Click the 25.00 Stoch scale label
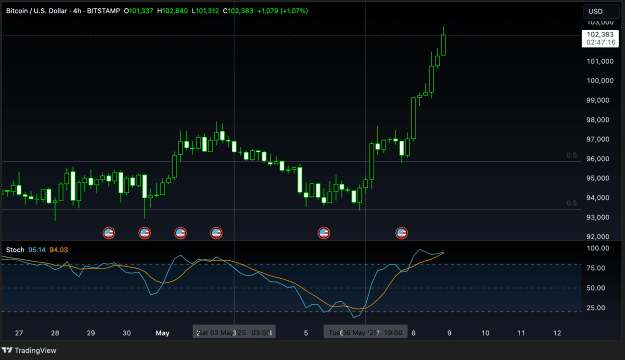The width and height of the screenshot is (625, 360). coord(596,308)
